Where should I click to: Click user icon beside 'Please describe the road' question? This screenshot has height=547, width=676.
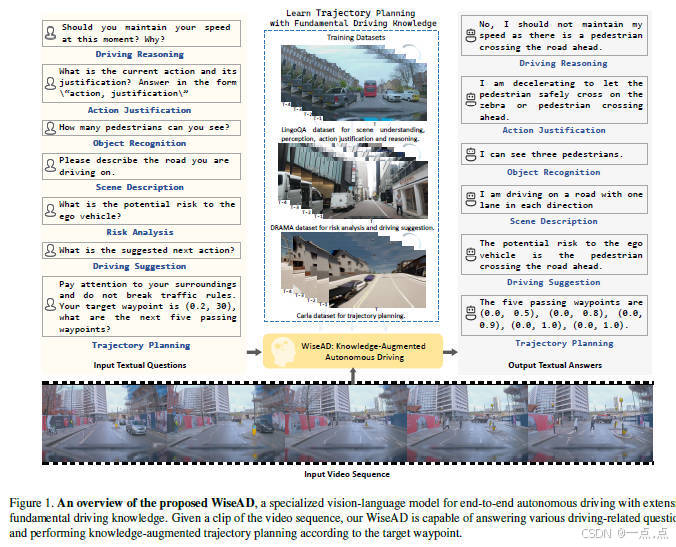click(x=50, y=166)
